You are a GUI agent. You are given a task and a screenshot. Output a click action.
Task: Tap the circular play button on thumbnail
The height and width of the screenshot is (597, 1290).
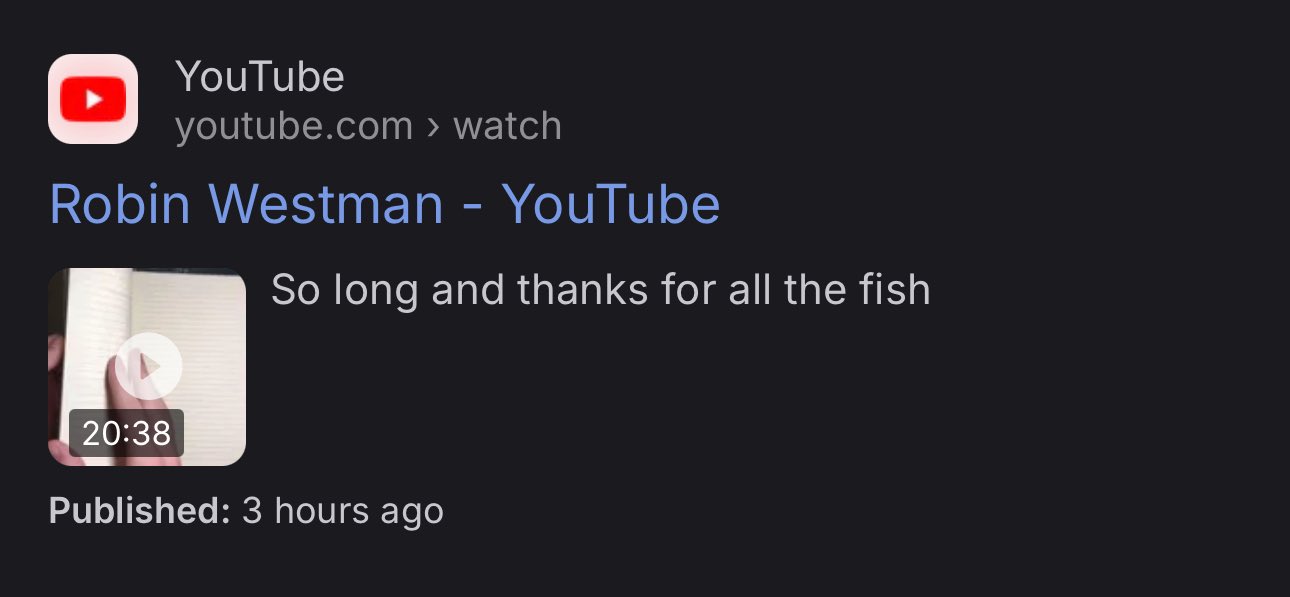pos(148,367)
